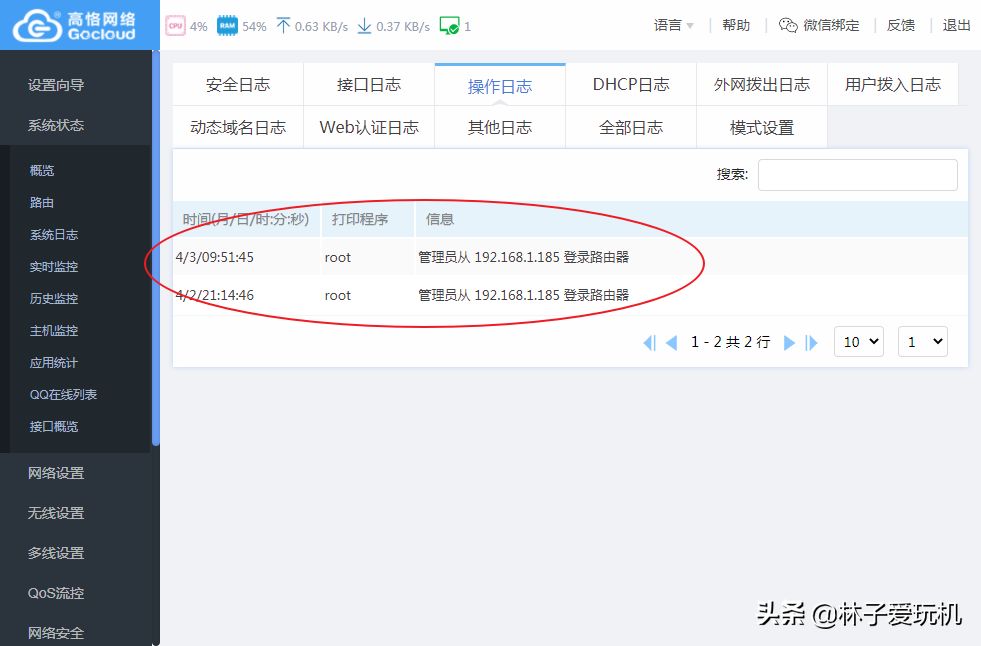Switch to the 安全日志 tab
The height and width of the screenshot is (646, 981).
tap(238, 84)
